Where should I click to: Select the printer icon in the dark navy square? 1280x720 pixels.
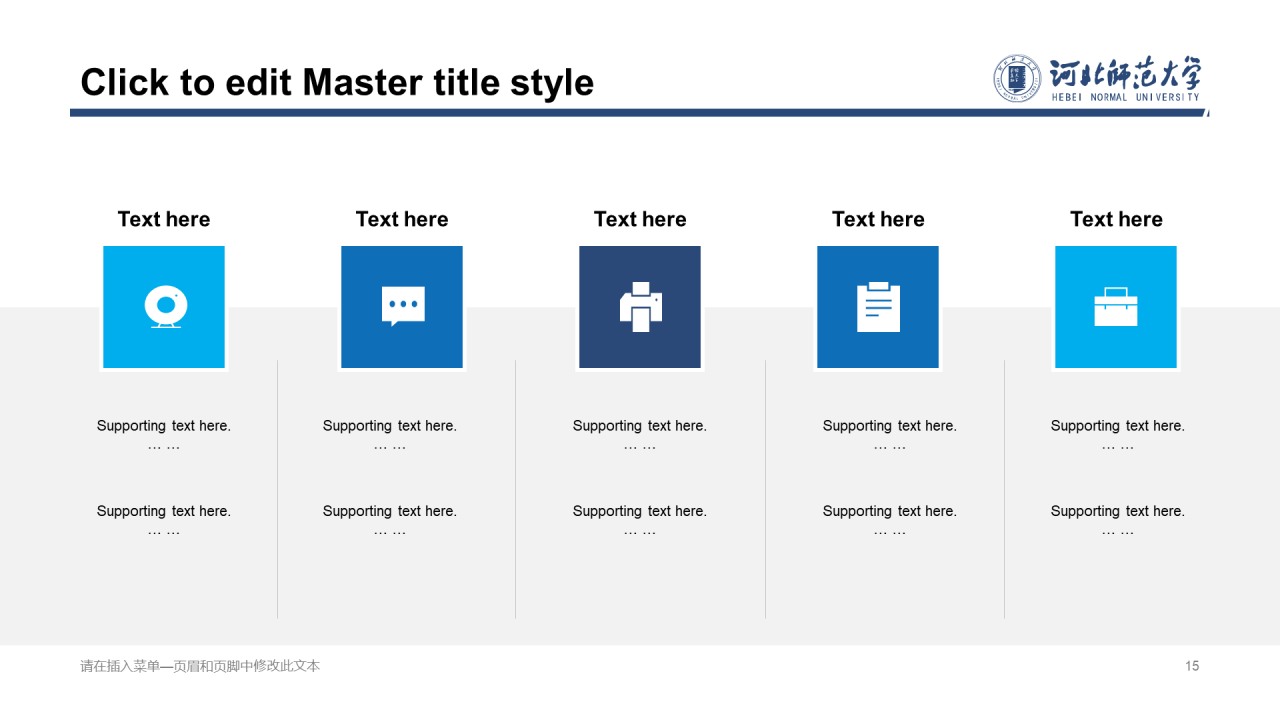[x=641, y=307]
